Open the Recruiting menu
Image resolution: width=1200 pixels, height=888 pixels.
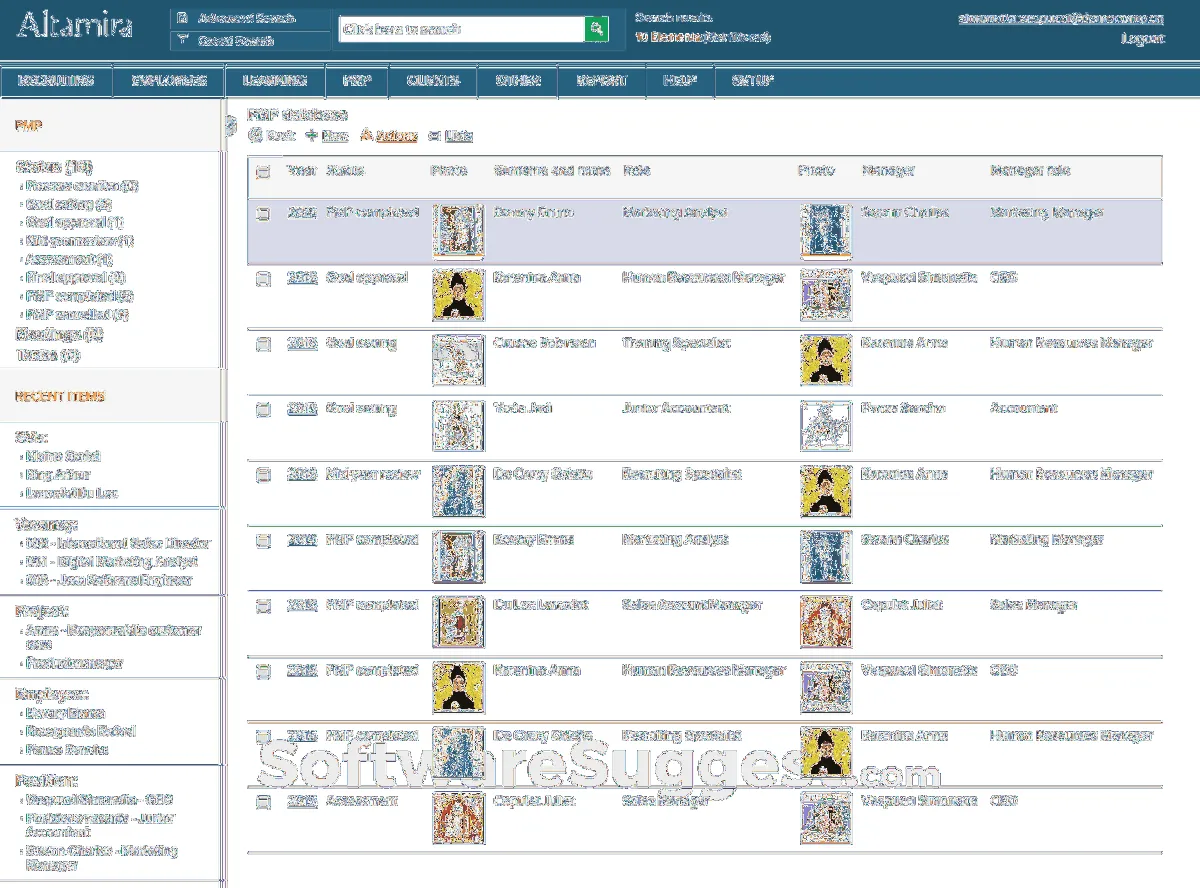click(x=56, y=81)
